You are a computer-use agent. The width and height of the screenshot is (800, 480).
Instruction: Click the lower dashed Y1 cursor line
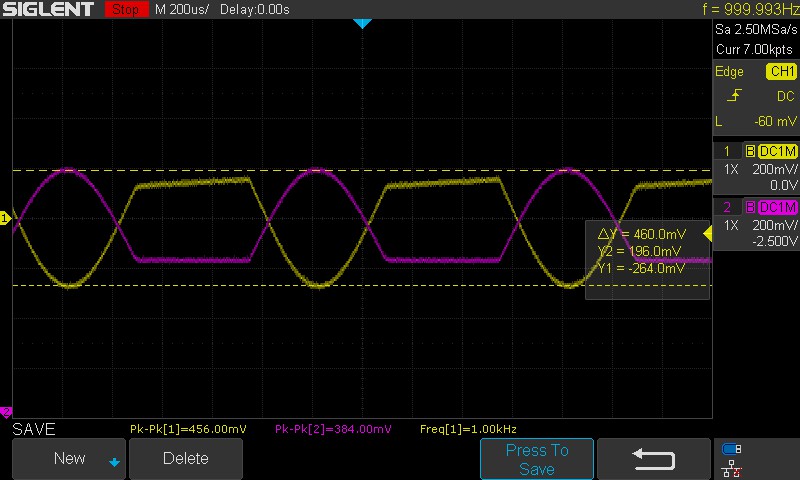coord(362,285)
